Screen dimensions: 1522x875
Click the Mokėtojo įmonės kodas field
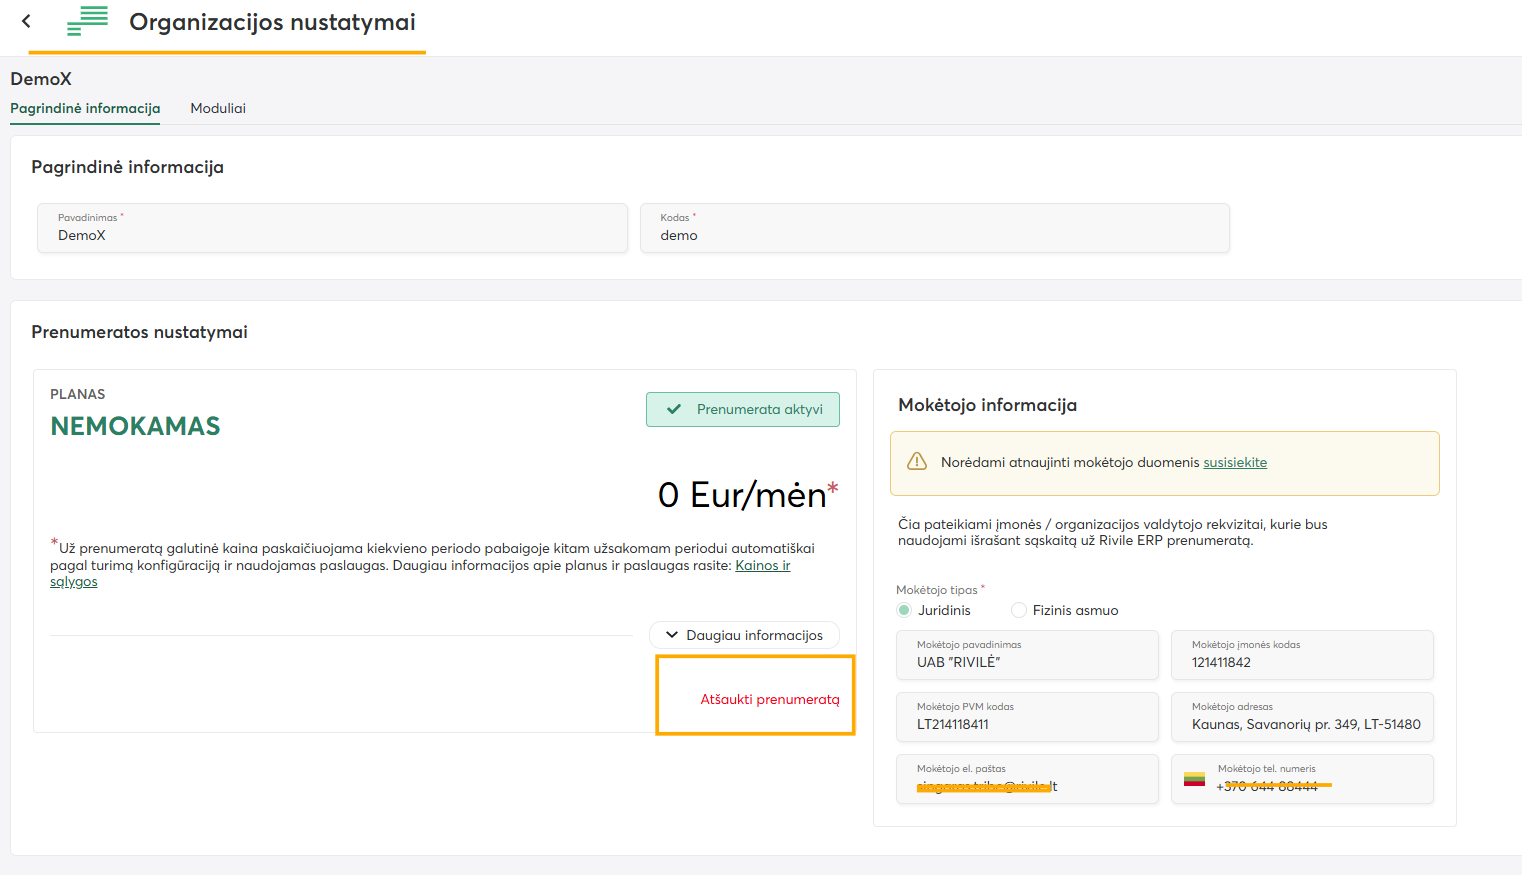(1301, 655)
